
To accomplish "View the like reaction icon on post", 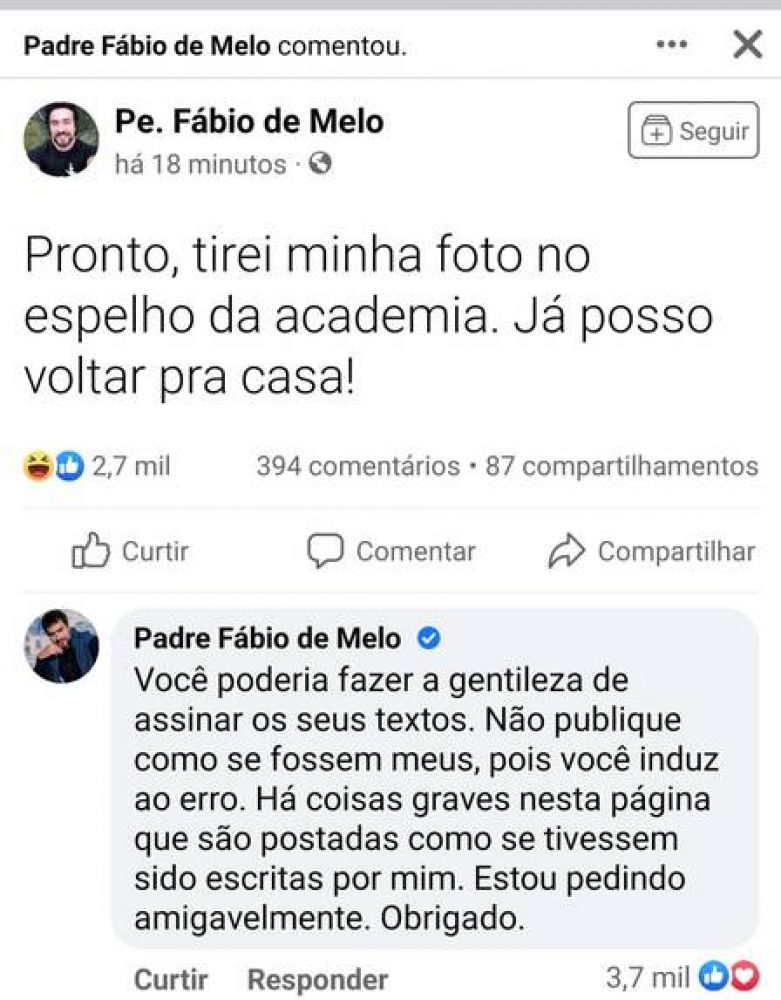I will coord(69,466).
